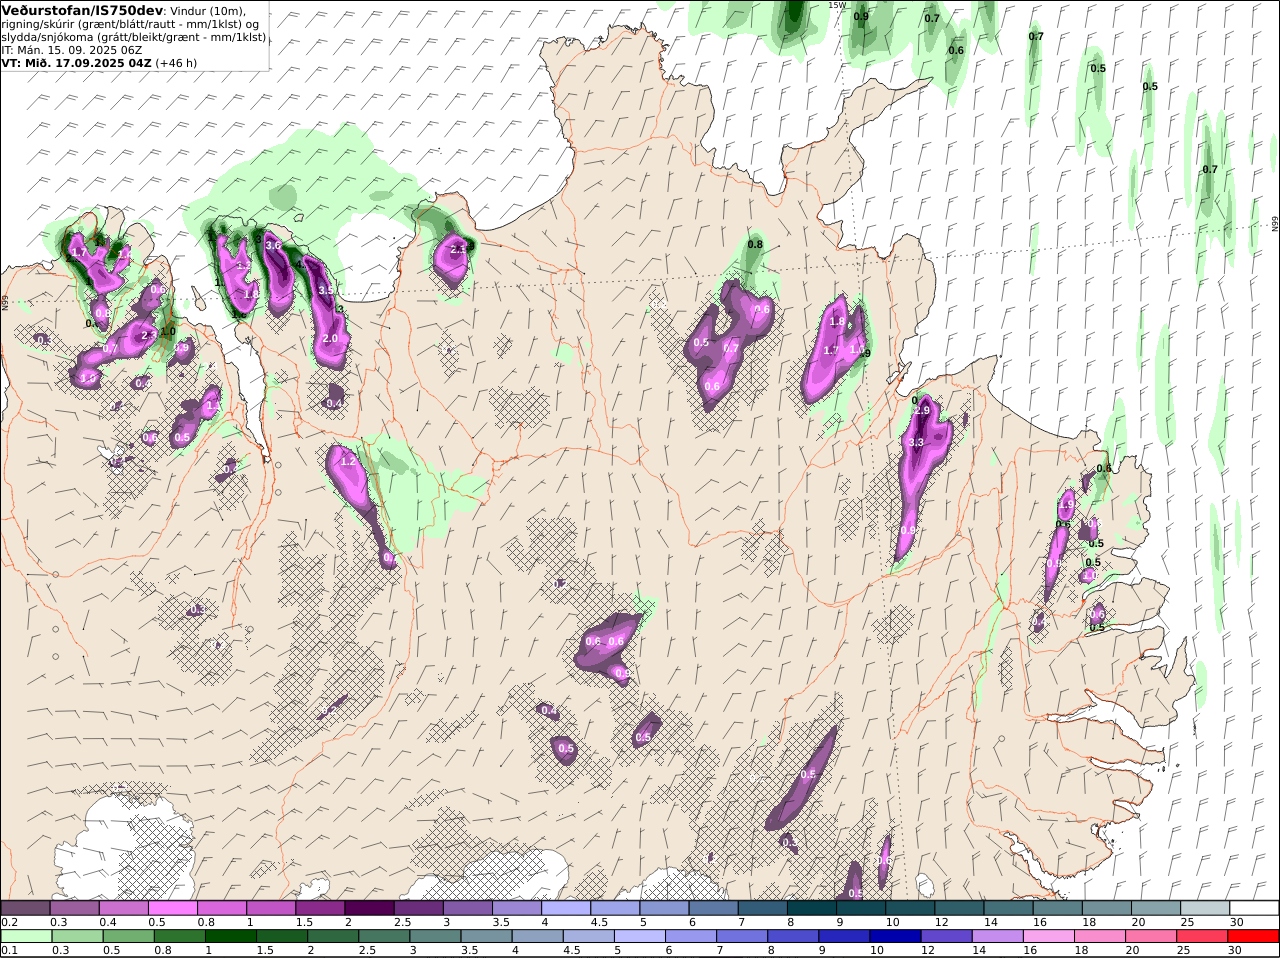Click pink rain swatch between 18 and 20
The height and width of the screenshot is (958, 1280).
pyautogui.click(x=1099, y=936)
